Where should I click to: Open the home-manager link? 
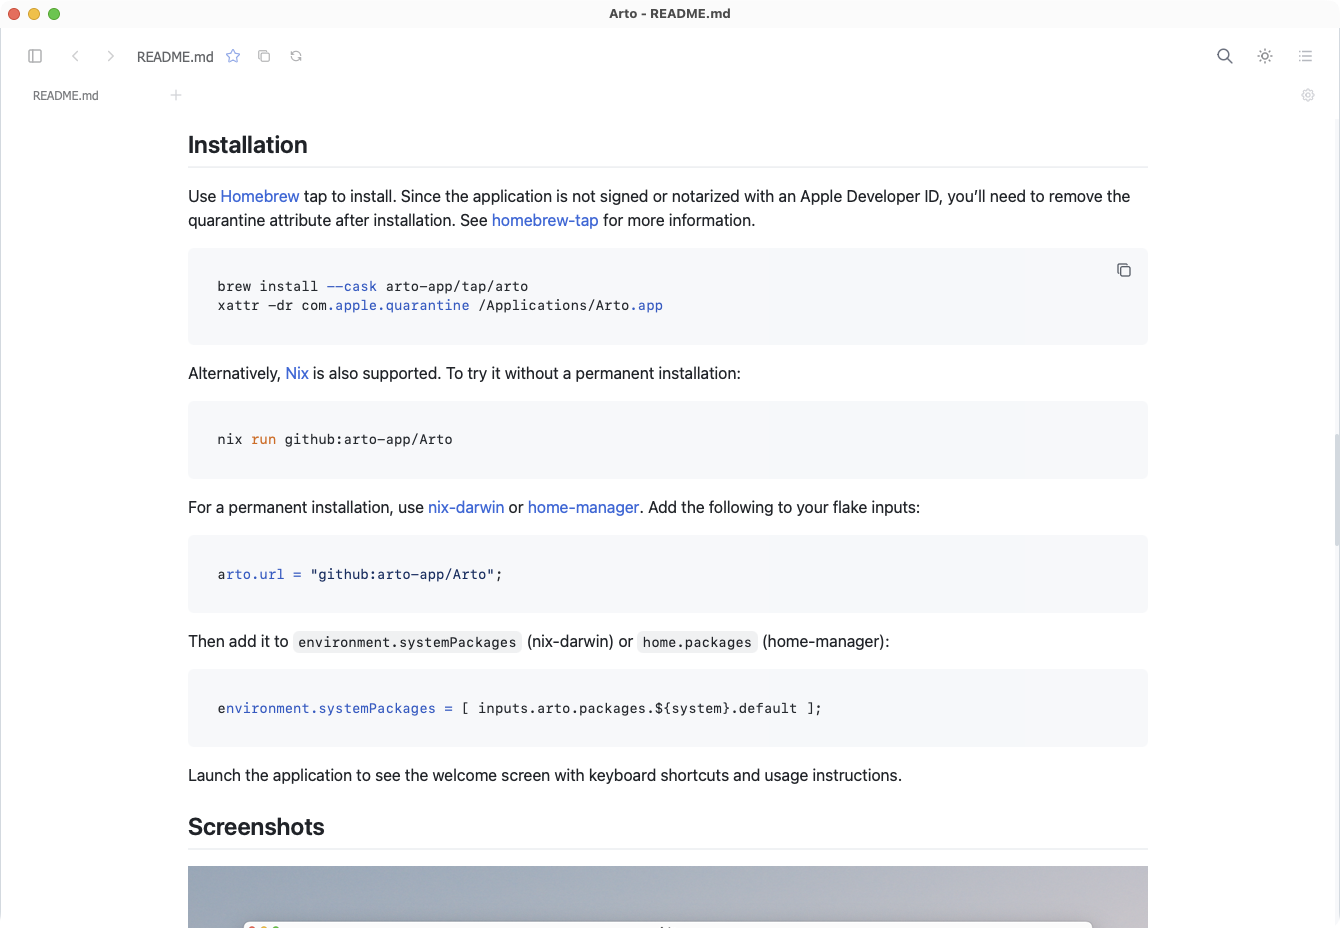point(583,507)
